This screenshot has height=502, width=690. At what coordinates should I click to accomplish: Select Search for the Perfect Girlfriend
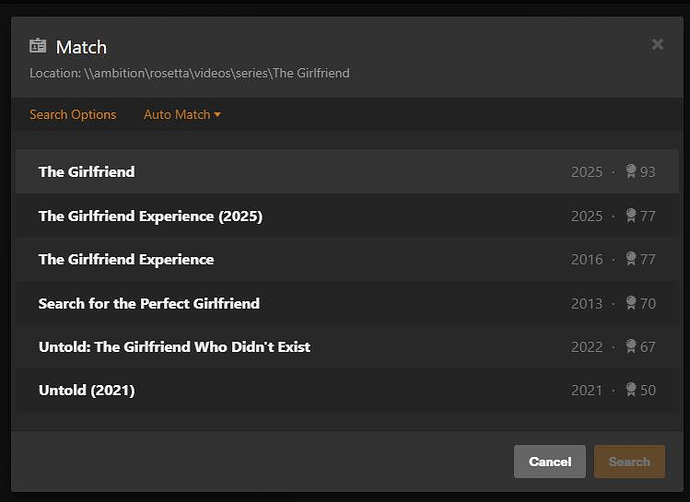[149, 303]
